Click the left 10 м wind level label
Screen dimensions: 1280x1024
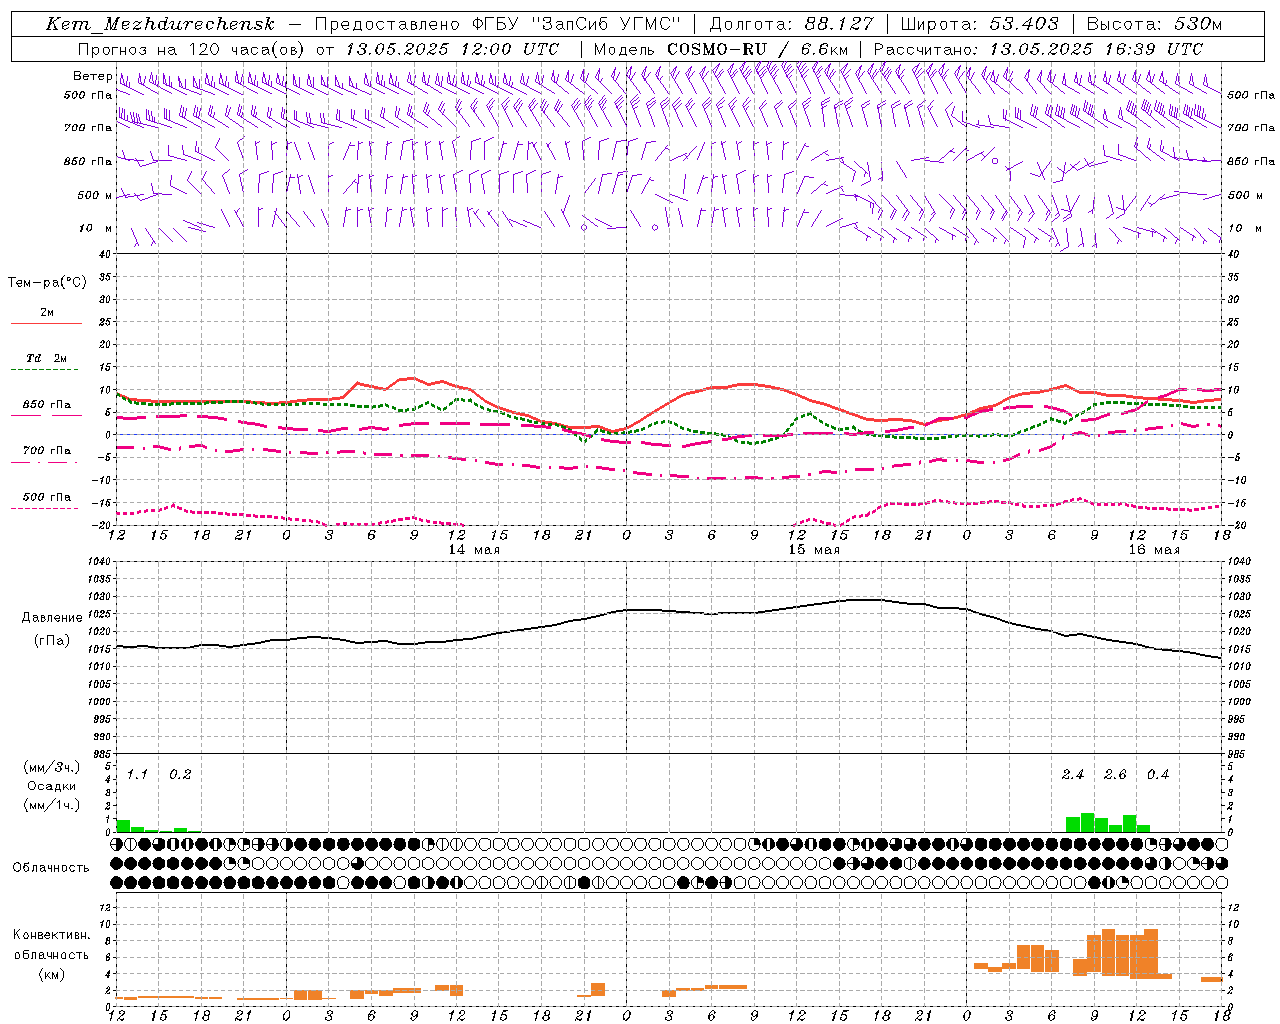click(96, 228)
